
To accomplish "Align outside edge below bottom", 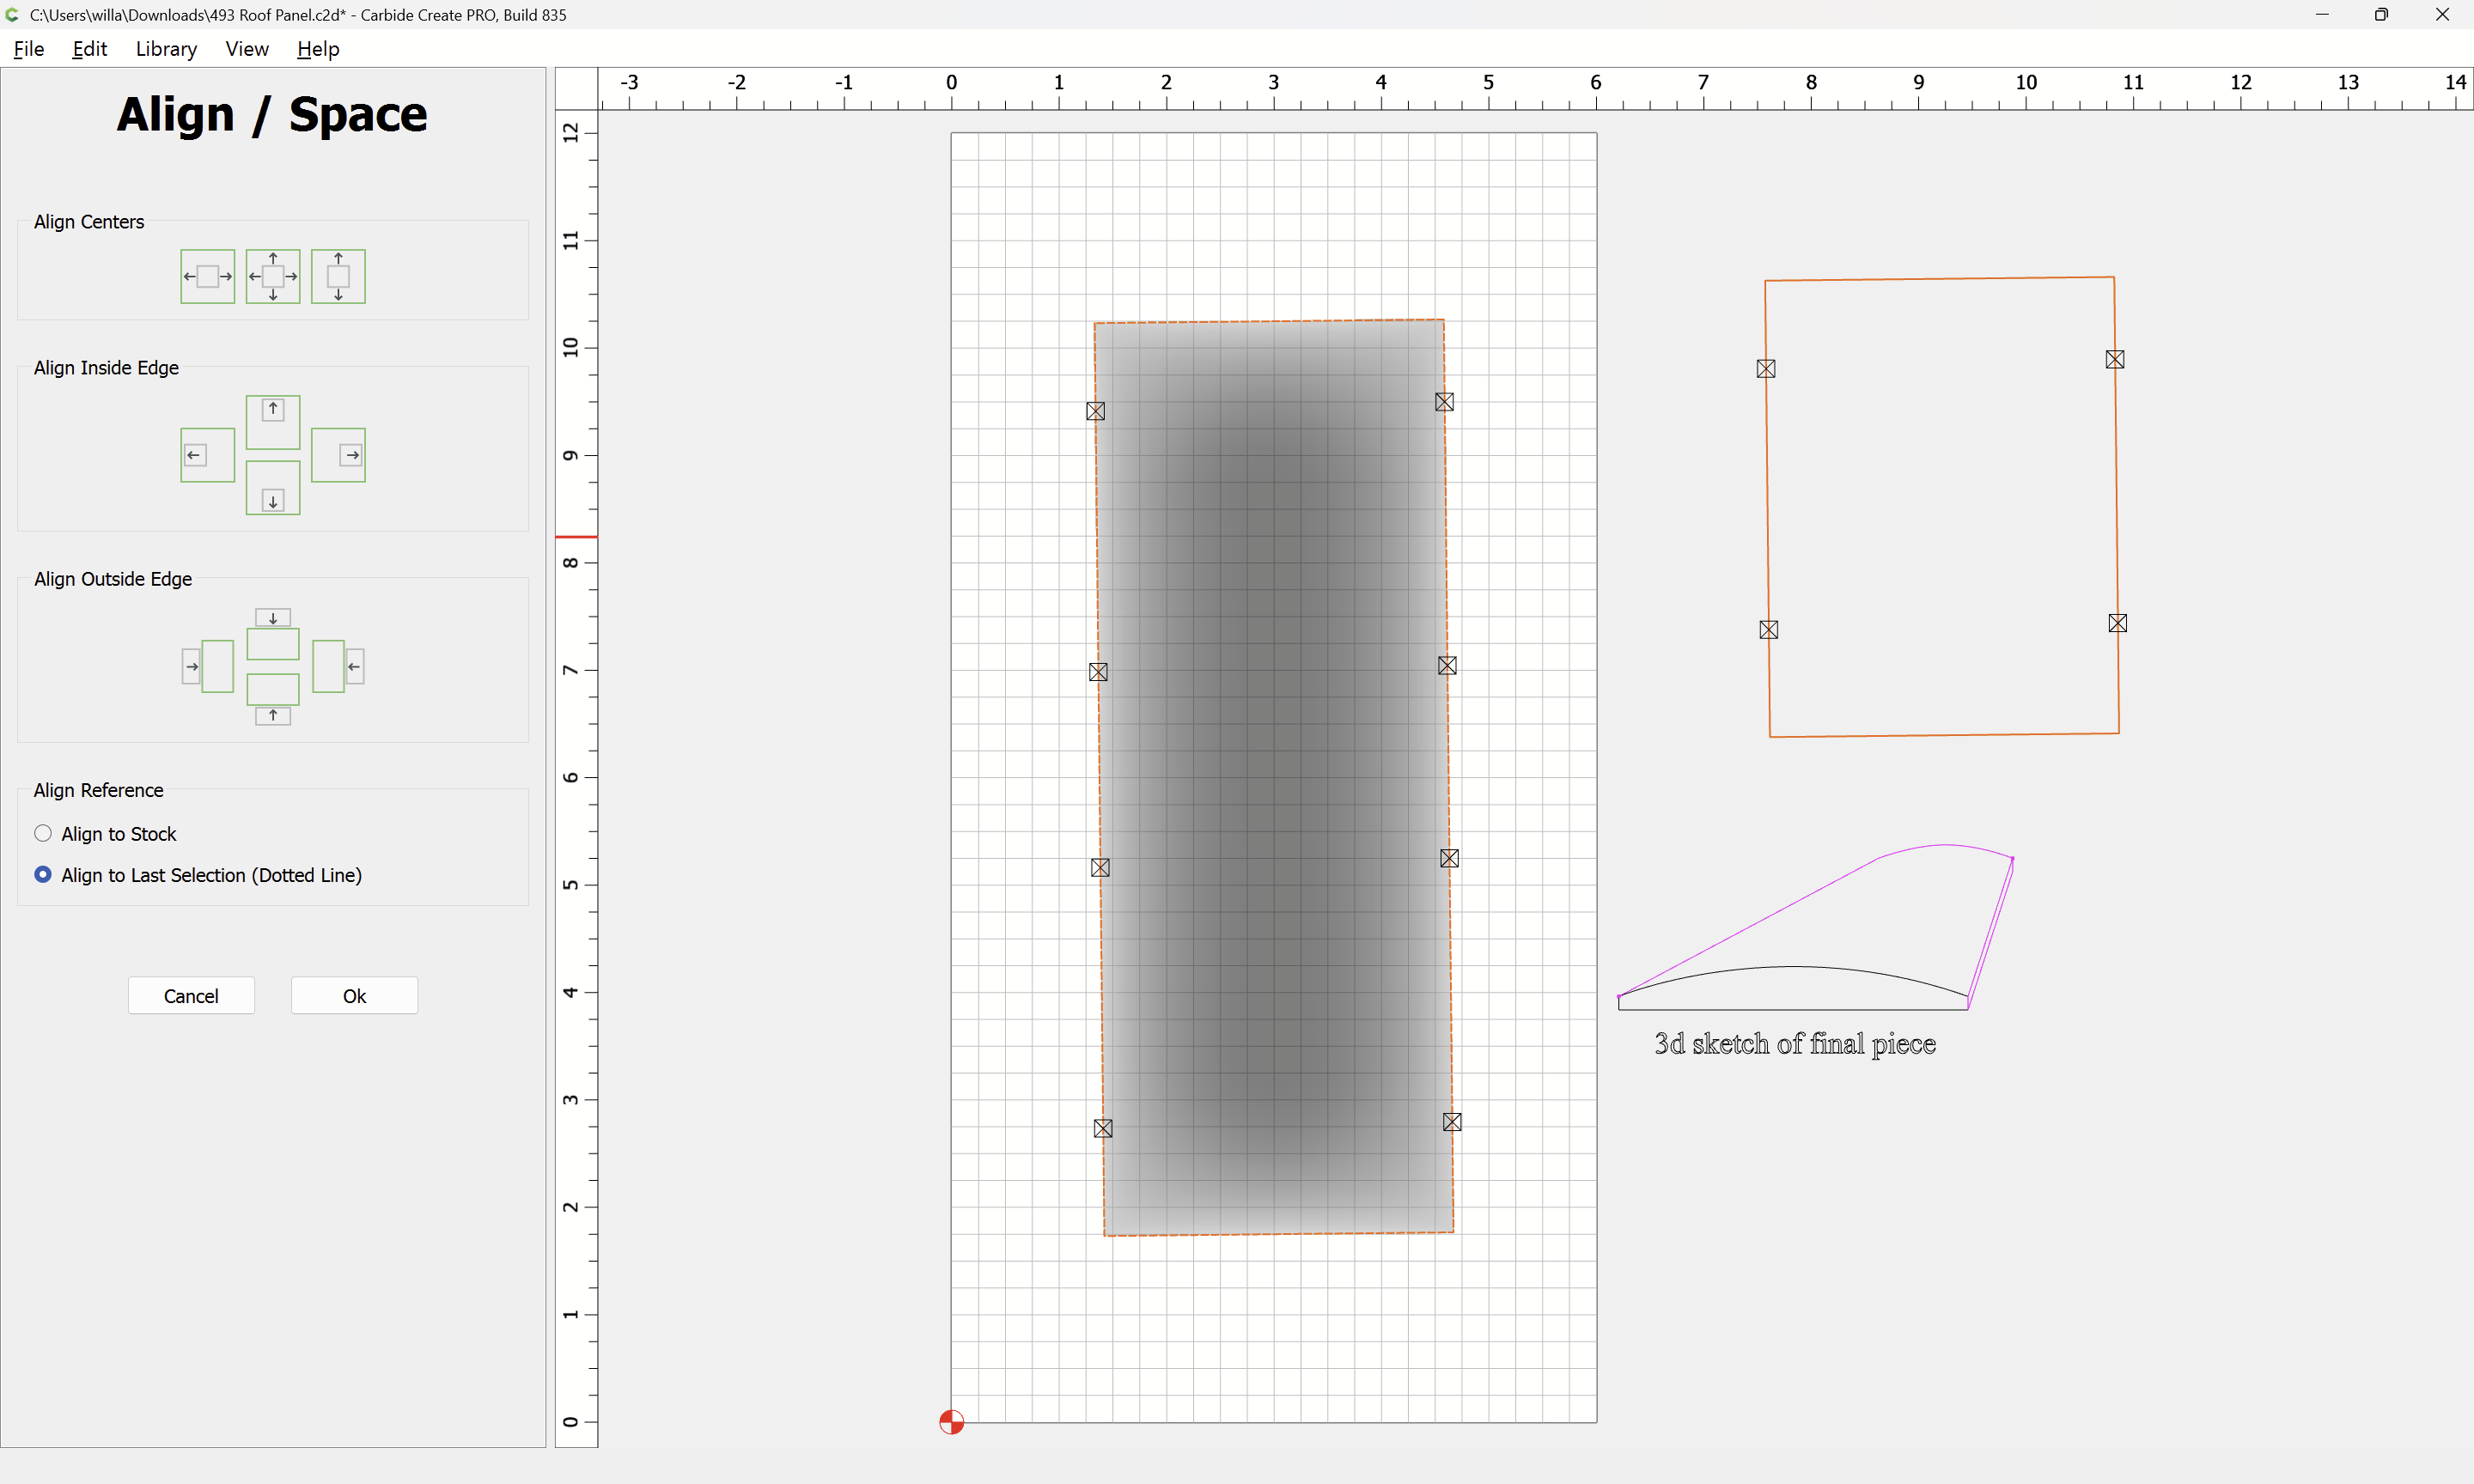I will [273, 699].
